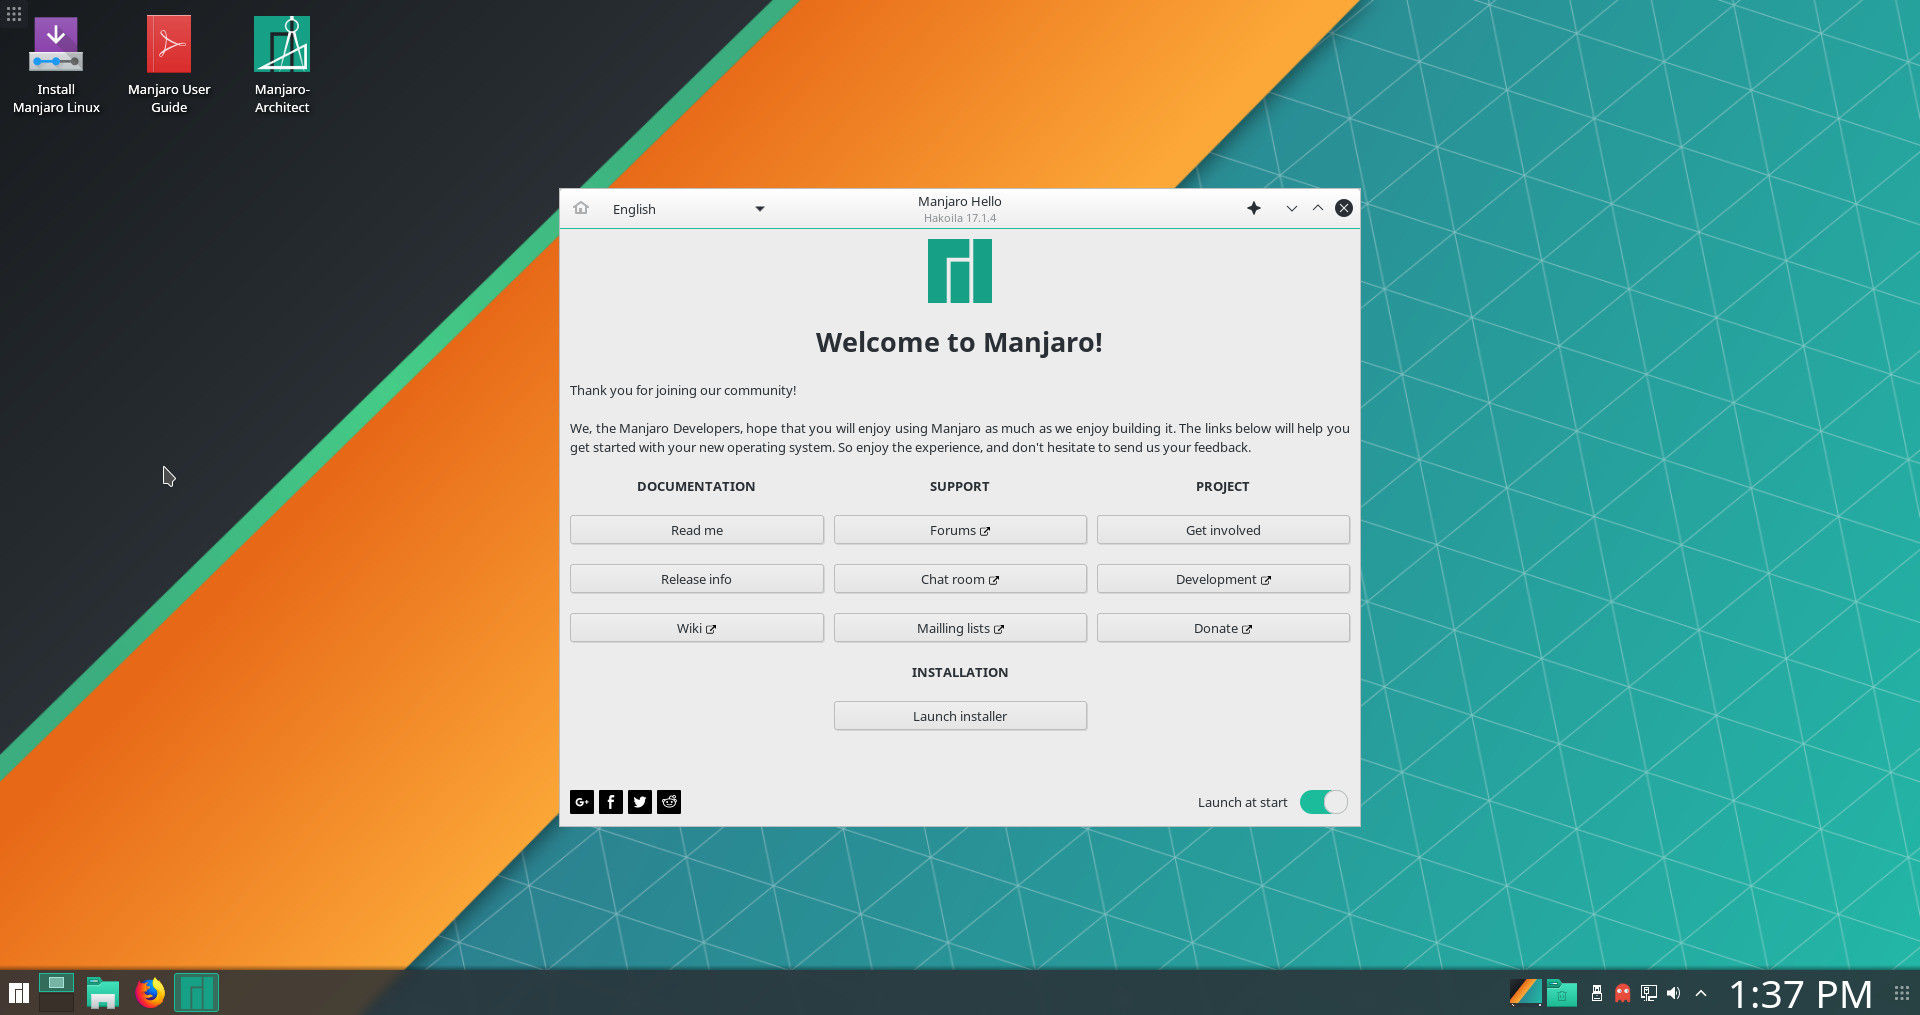This screenshot has height=1015, width=1920.
Task: Open Manjaro-Architect desktop icon
Action: click(x=282, y=66)
